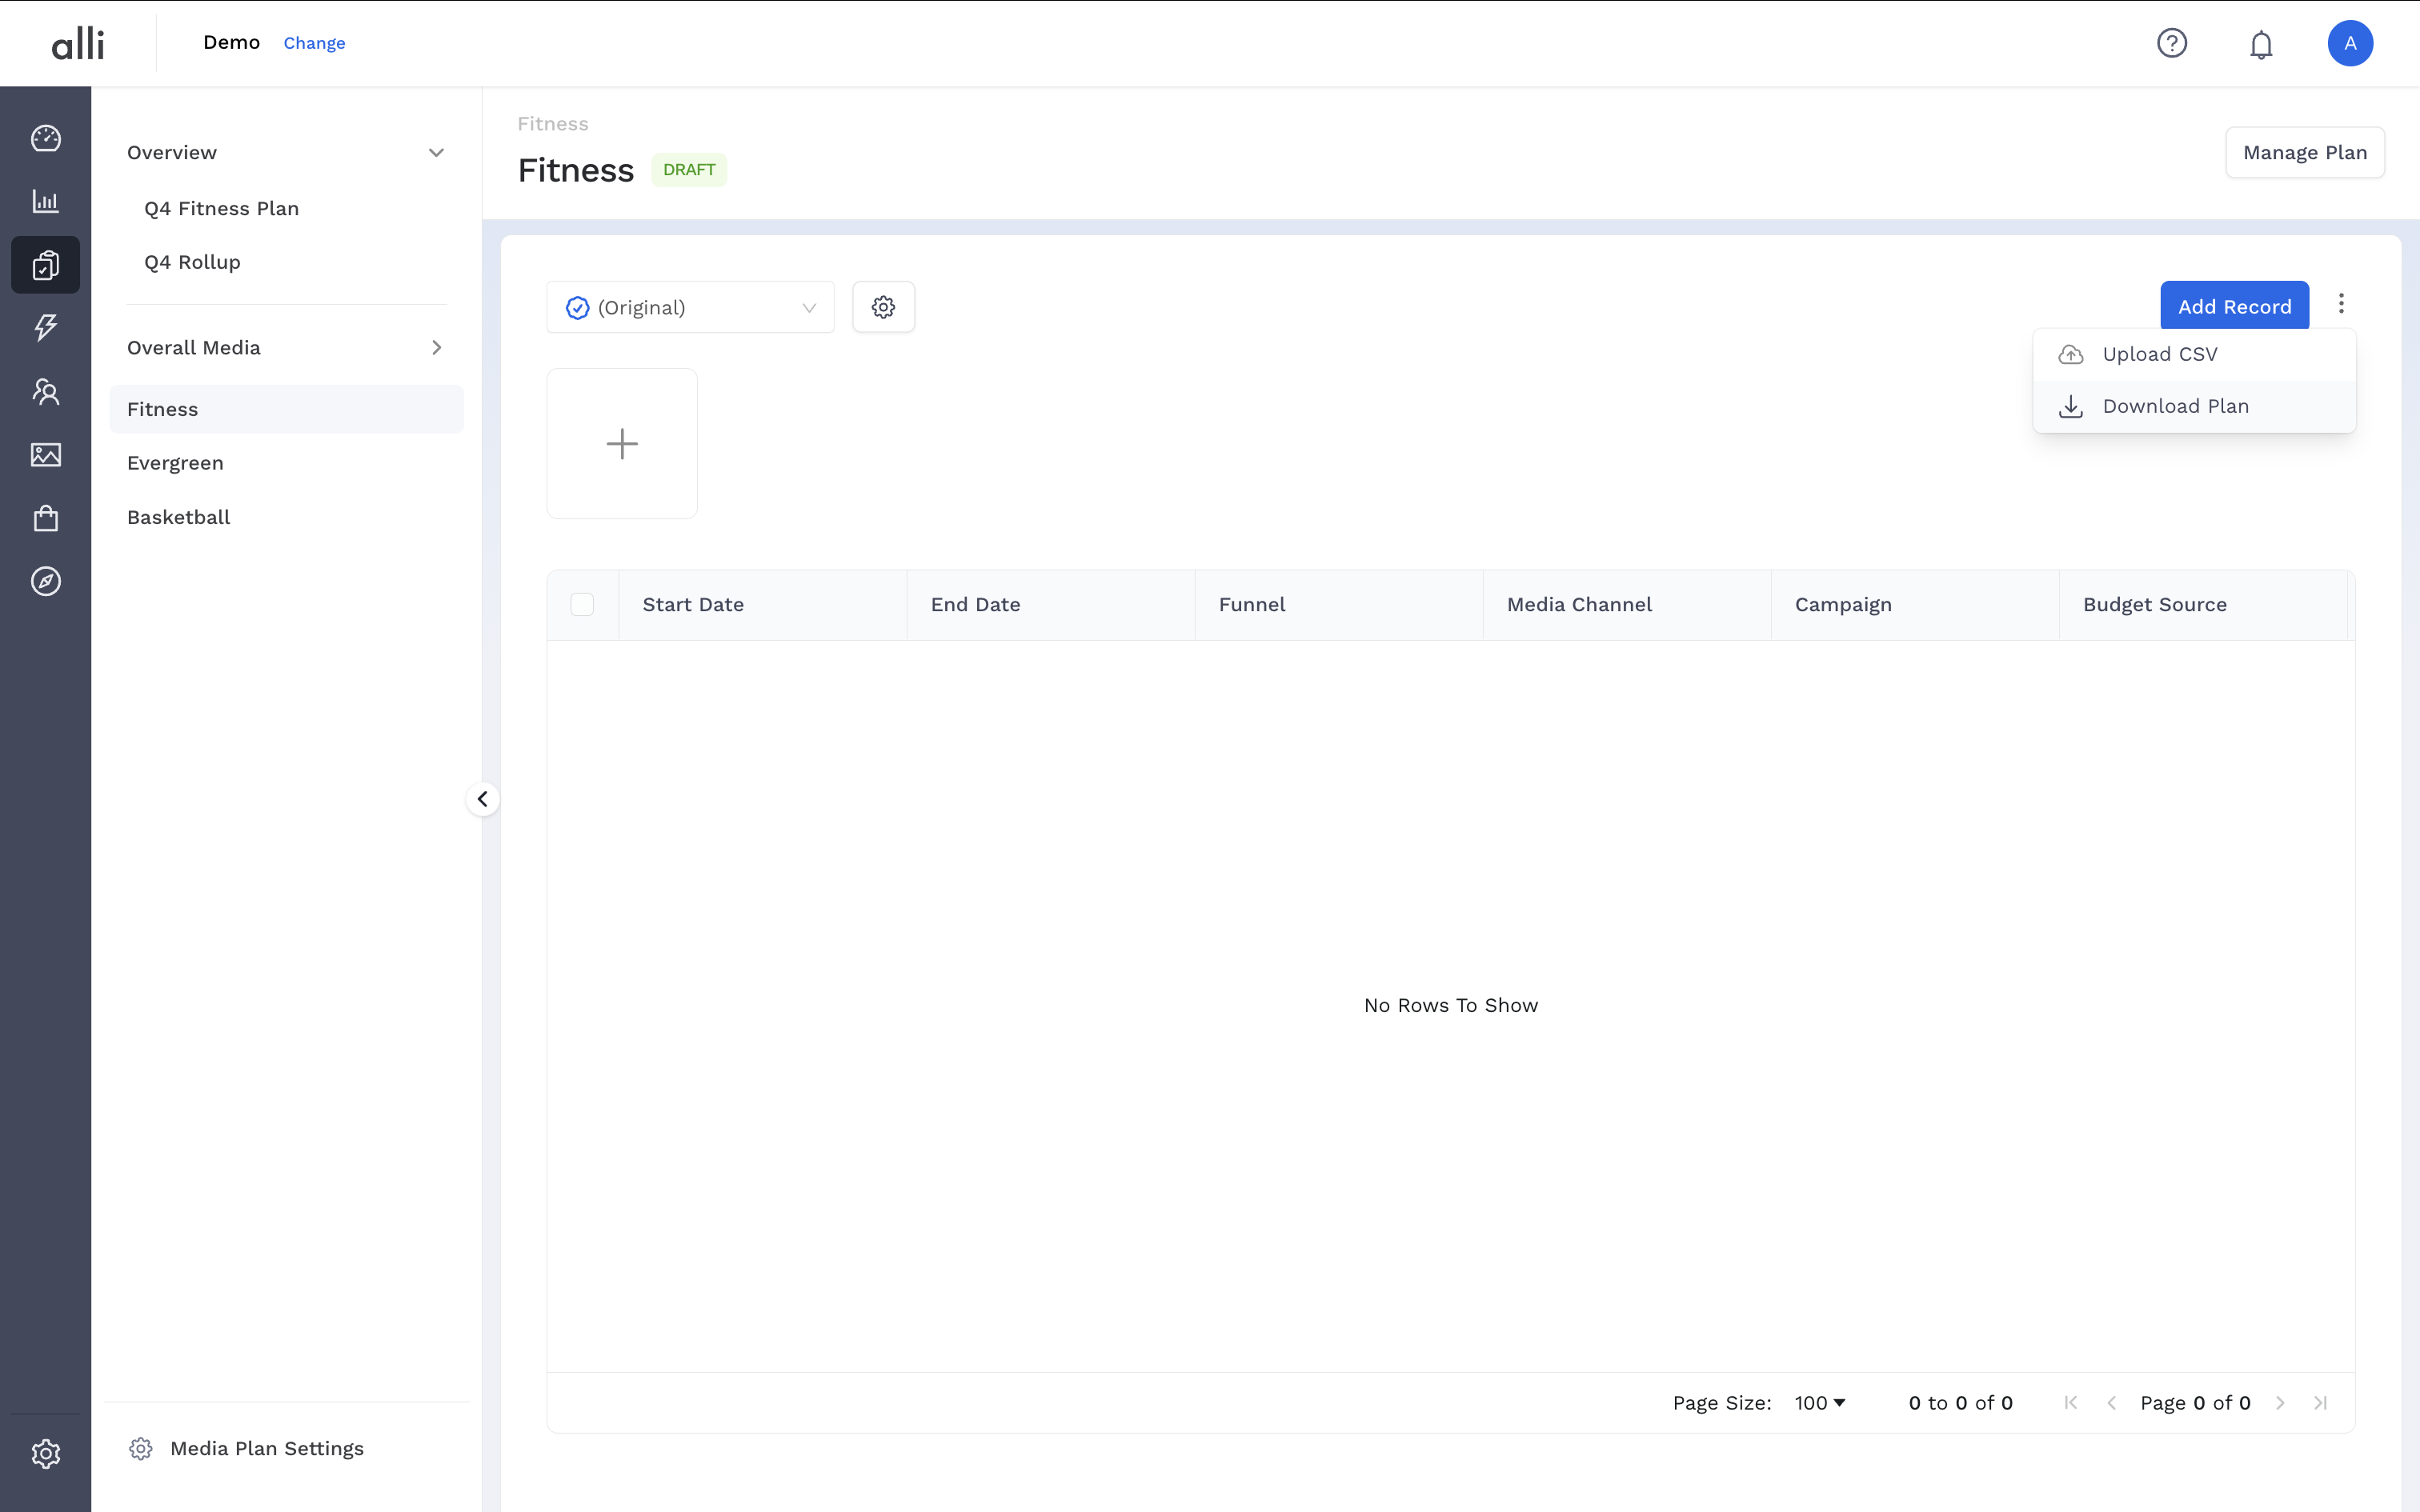2420x1512 pixels.
Task: Open the help question mark icon
Action: tap(2171, 43)
